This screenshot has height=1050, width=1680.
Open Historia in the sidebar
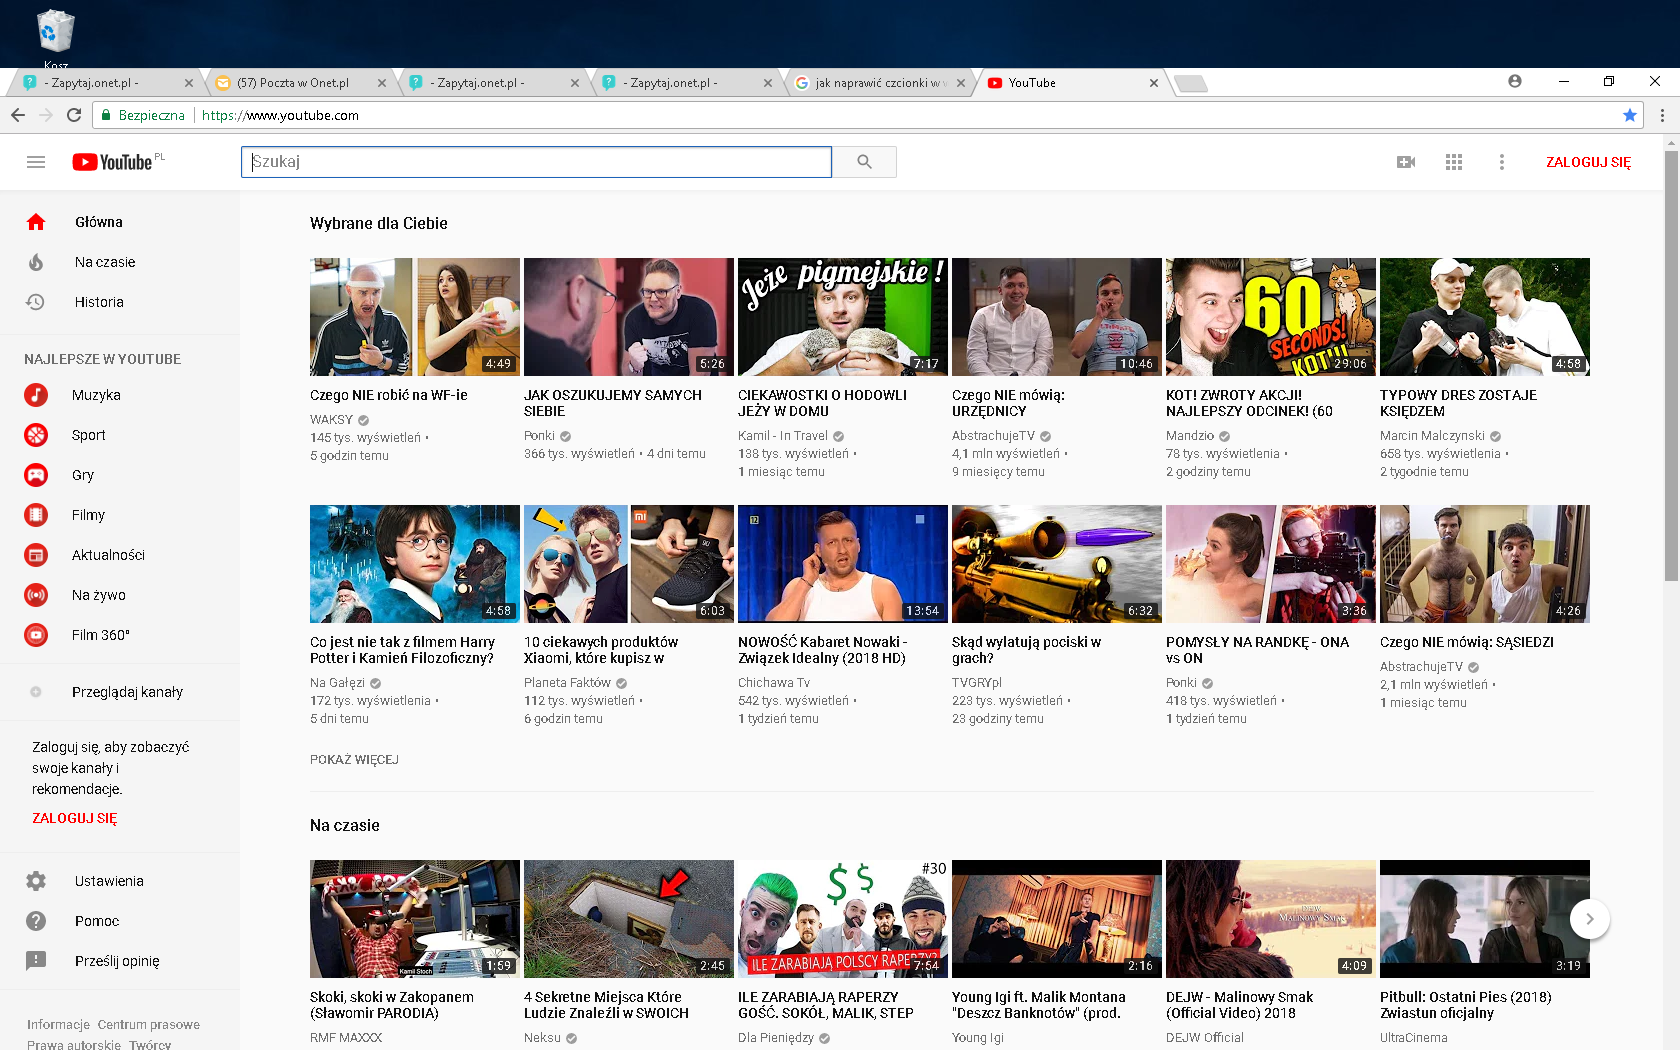[x=98, y=302]
